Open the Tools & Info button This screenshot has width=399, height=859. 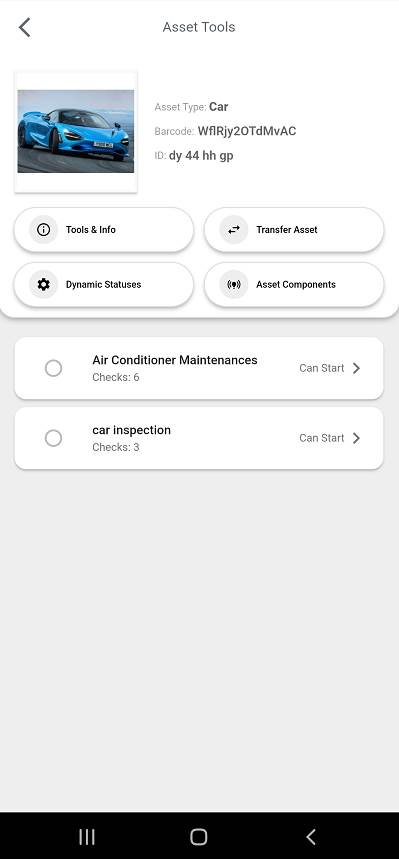(x=104, y=230)
